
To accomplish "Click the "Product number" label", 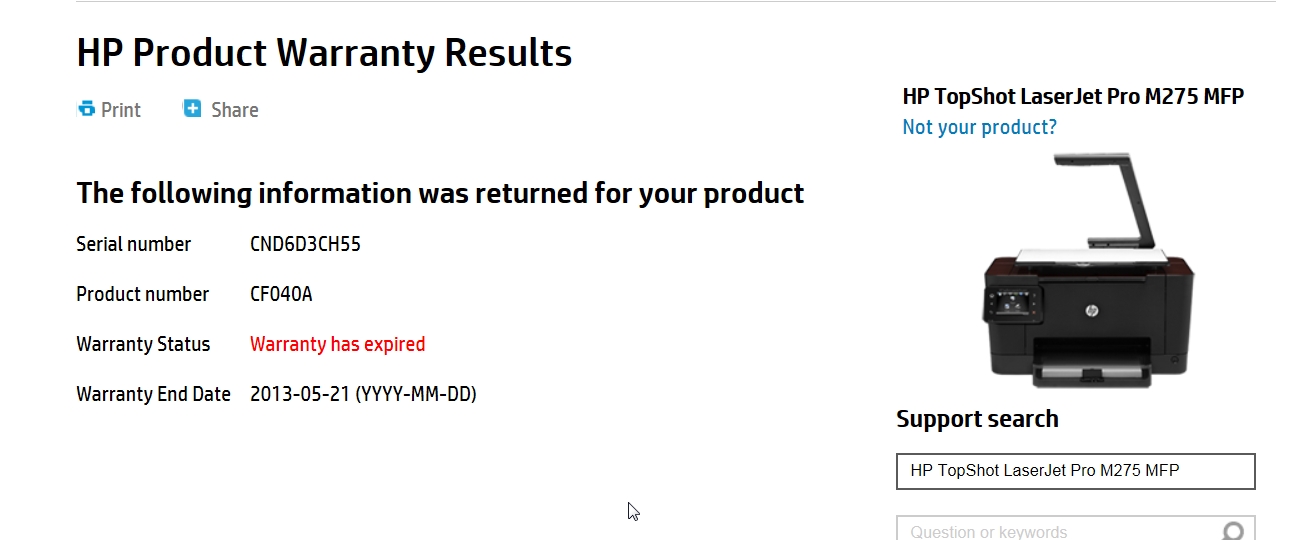I will [x=143, y=294].
